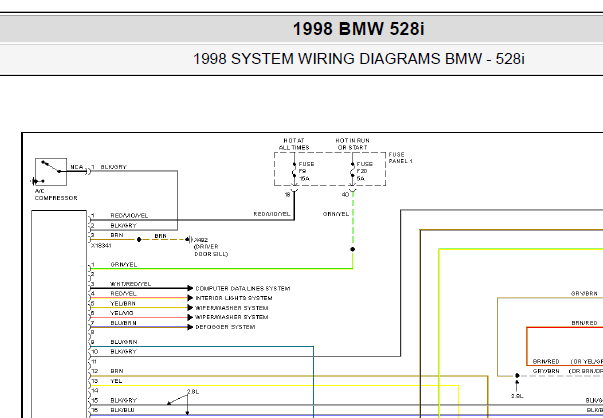Click the RED/VIO/YEL label at connector pin 1

click(129, 216)
